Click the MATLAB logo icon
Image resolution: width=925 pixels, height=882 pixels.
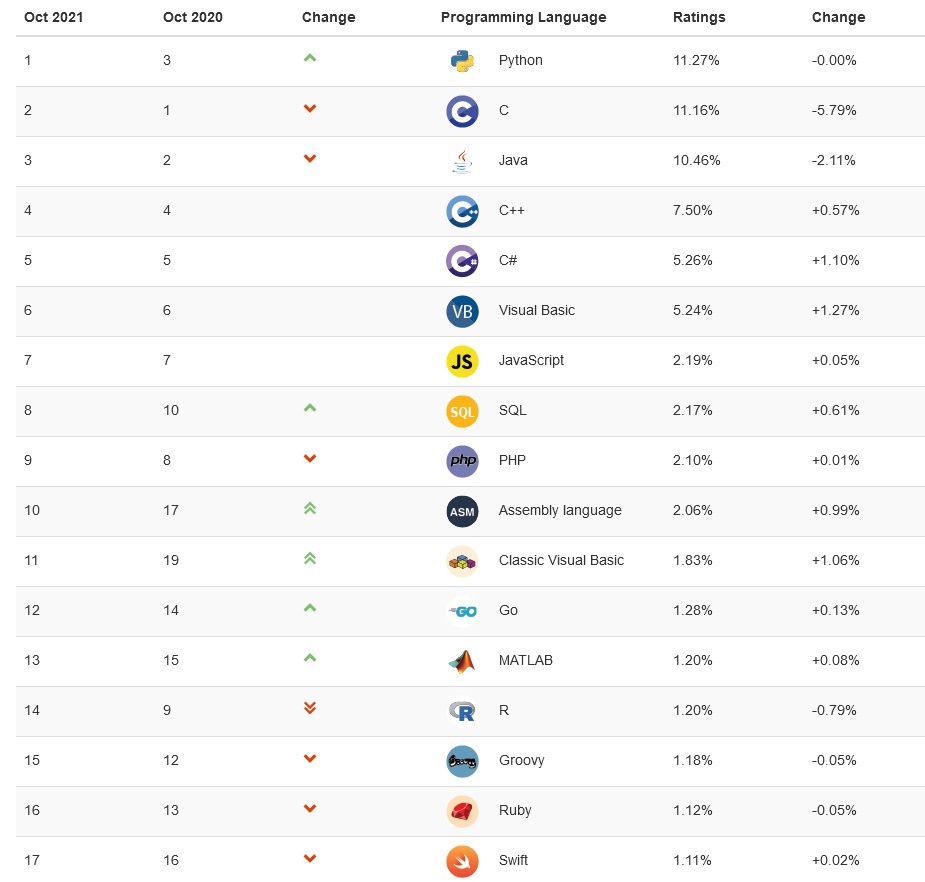coord(462,661)
